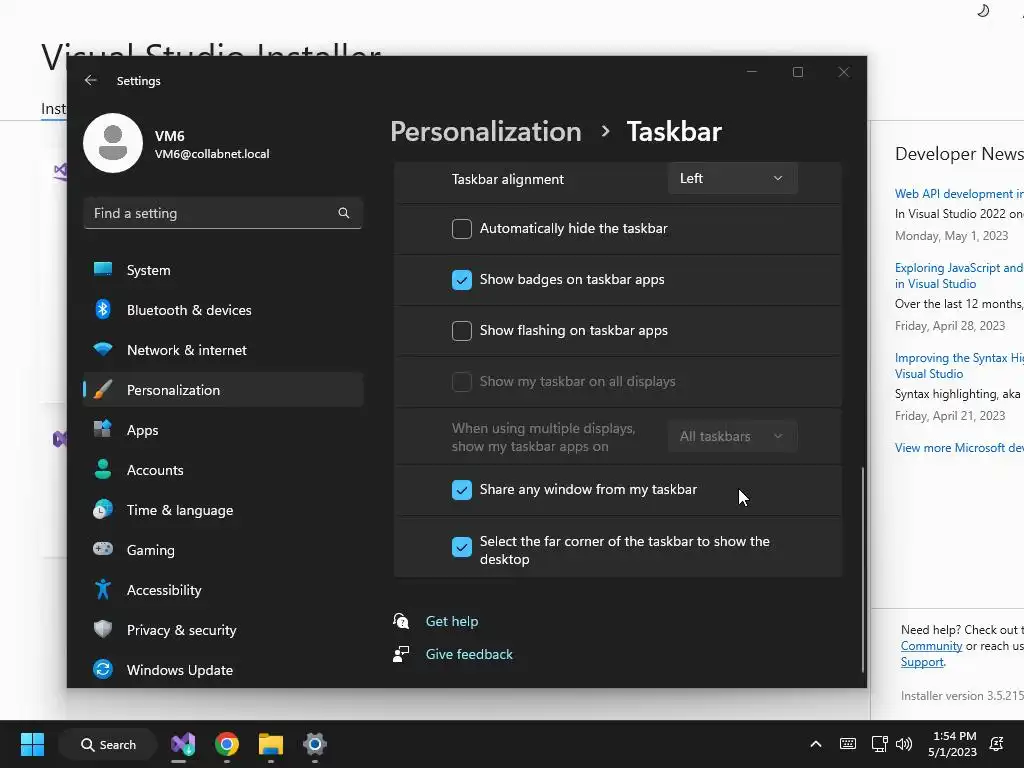Image resolution: width=1024 pixels, height=768 pixels.
Task: Go back with the Settings back arrow
Action: point(91,80)
